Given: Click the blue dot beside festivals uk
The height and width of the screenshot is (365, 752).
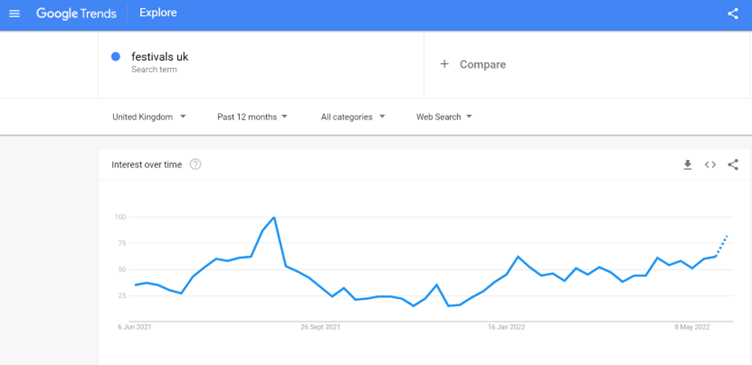Looking at the screenshot, I should click(116, 57).
